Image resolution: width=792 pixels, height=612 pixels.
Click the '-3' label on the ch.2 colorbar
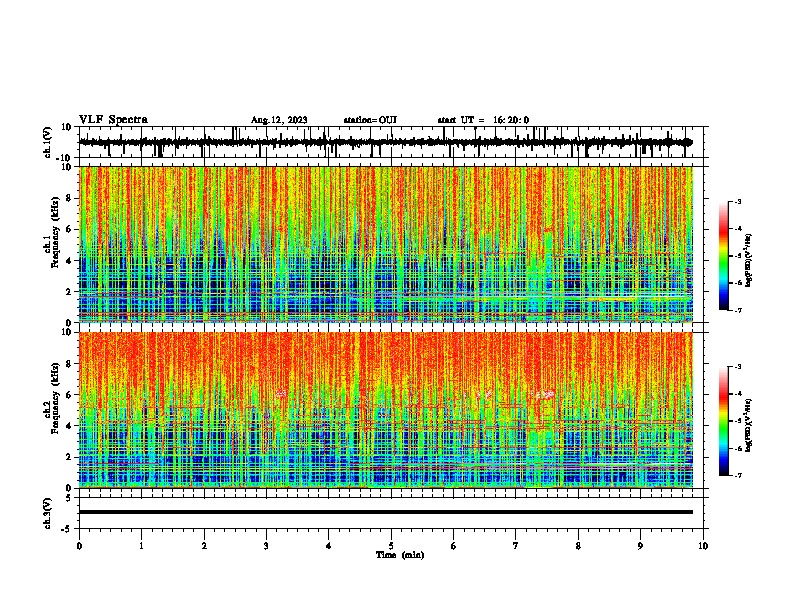point(738,367)
